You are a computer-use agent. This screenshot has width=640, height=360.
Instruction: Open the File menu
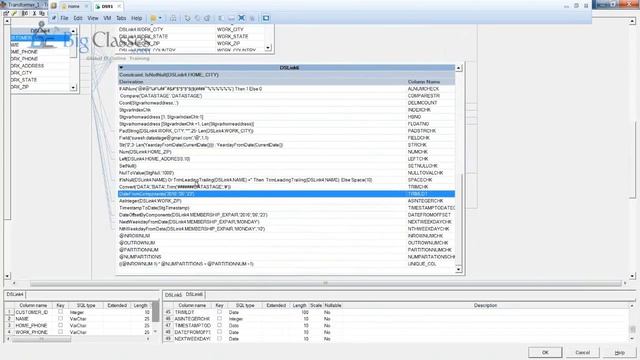64,18
